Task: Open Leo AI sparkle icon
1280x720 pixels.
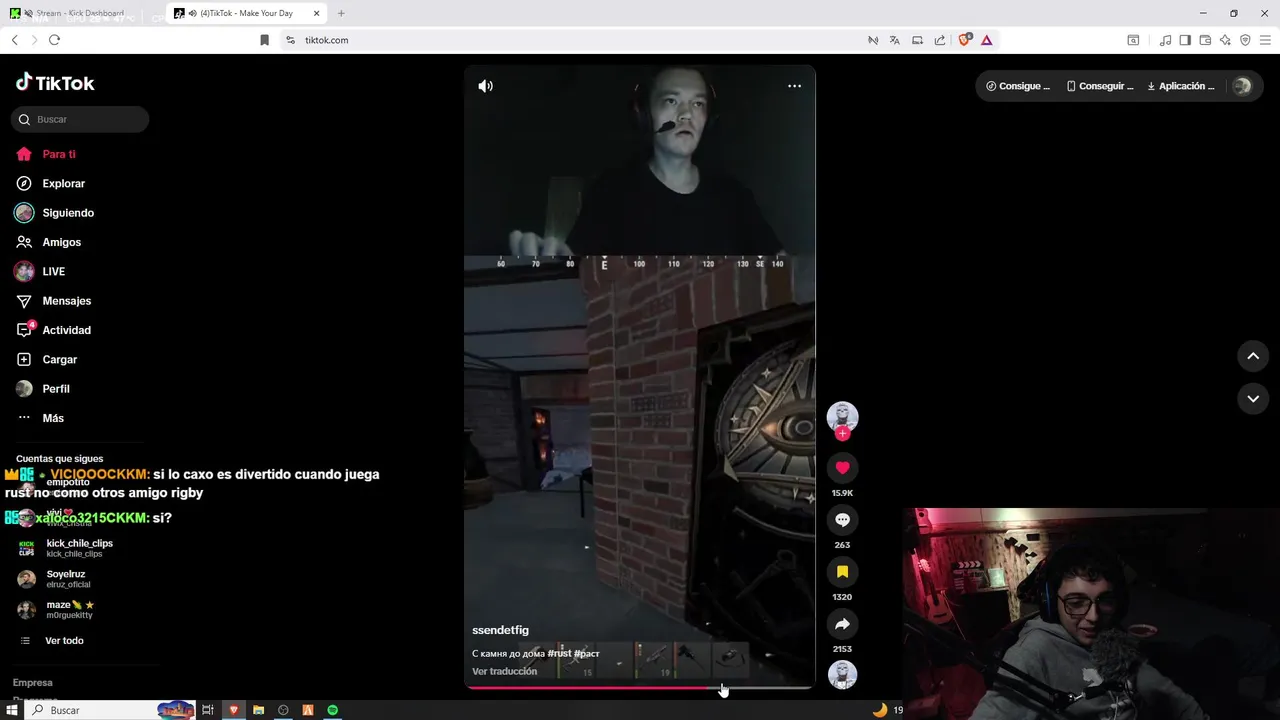Action: pyautogui.click(x=1225, y=40)
